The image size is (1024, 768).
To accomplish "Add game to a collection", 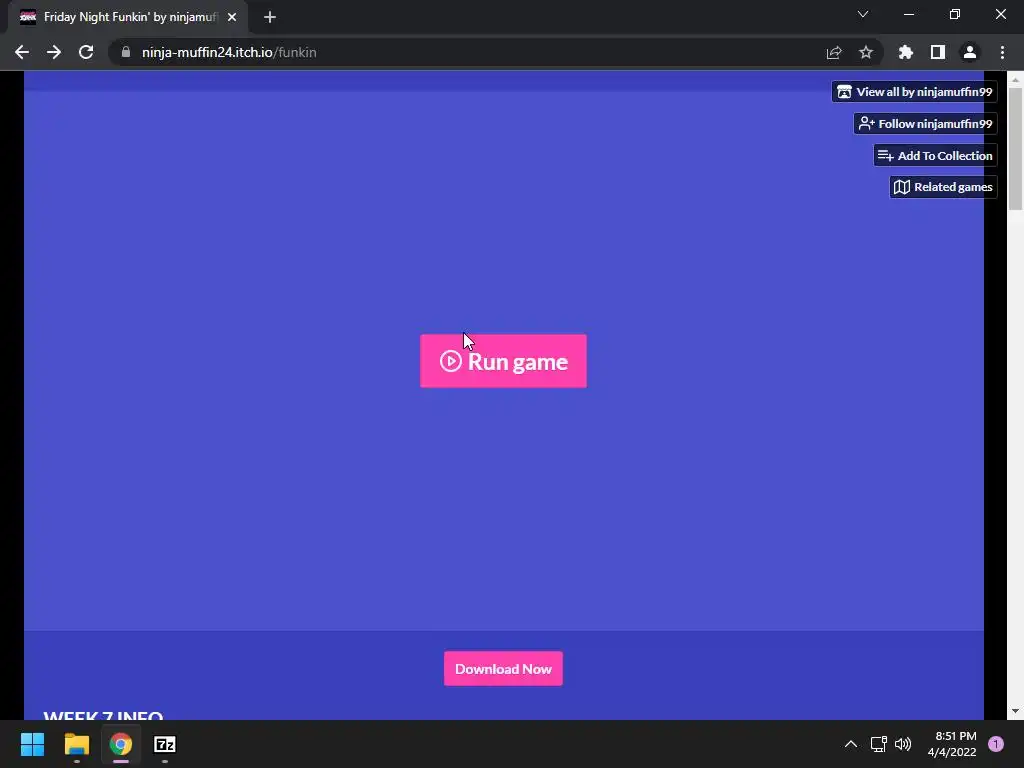I will tap(935, 155).
